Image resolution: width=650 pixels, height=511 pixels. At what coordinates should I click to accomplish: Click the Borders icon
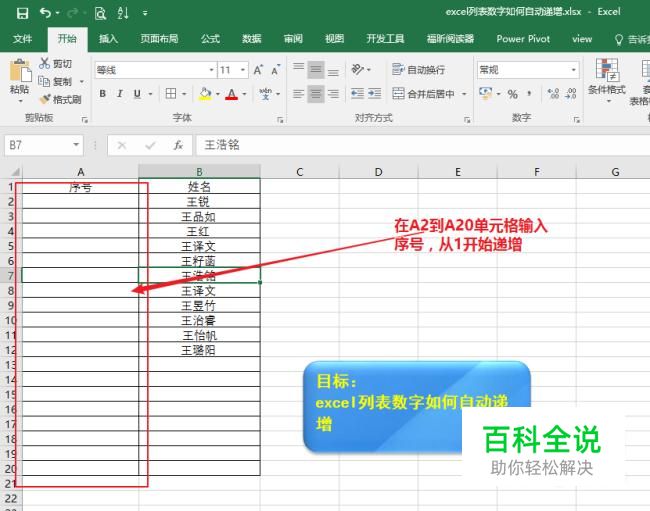[171, 94]
